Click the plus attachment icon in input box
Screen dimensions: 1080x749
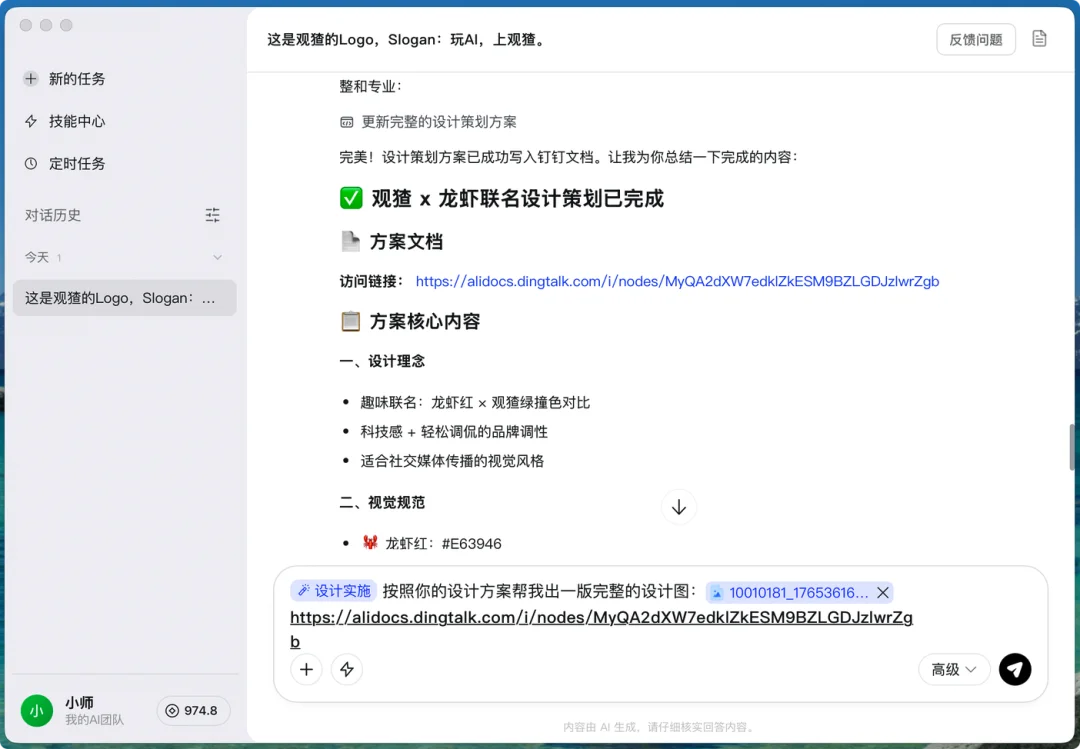point(306,670)
